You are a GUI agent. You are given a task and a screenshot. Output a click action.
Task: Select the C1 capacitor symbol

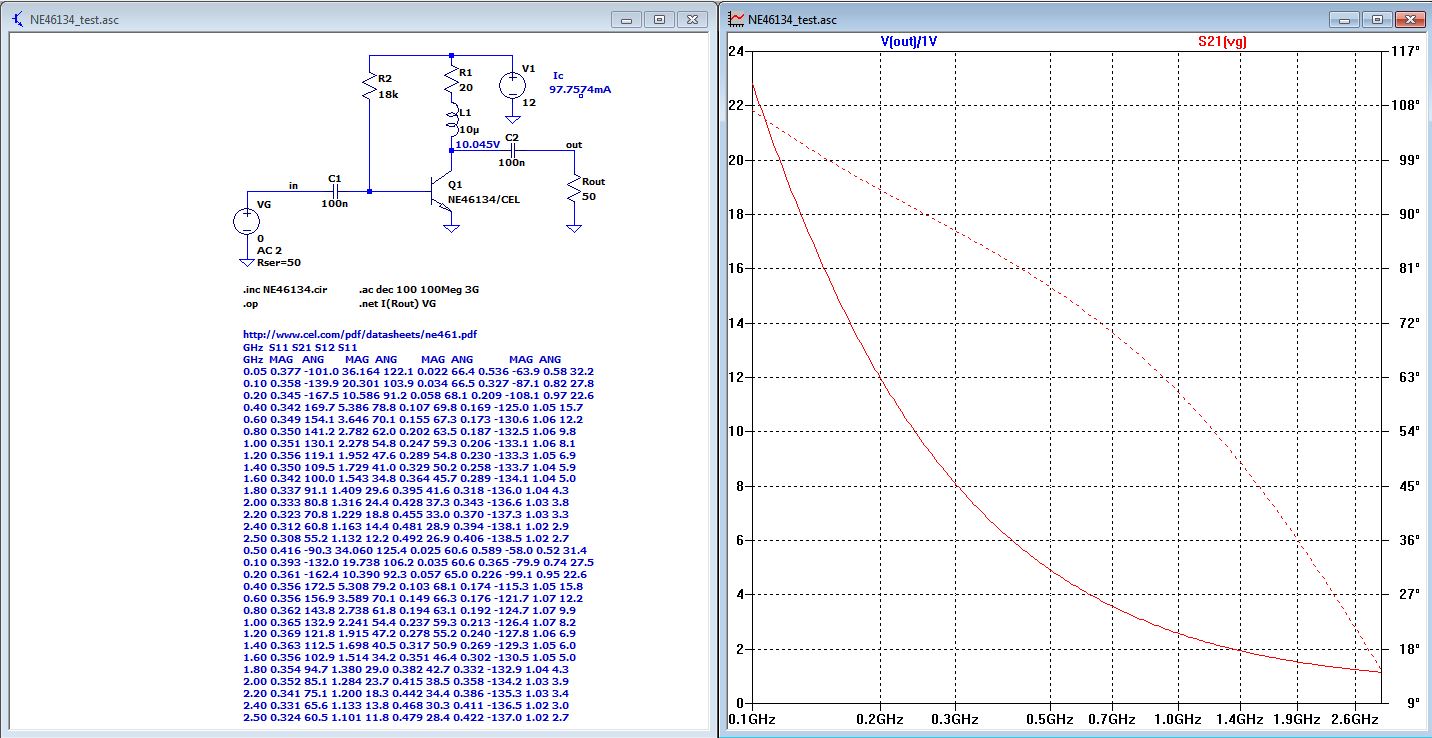336,190
